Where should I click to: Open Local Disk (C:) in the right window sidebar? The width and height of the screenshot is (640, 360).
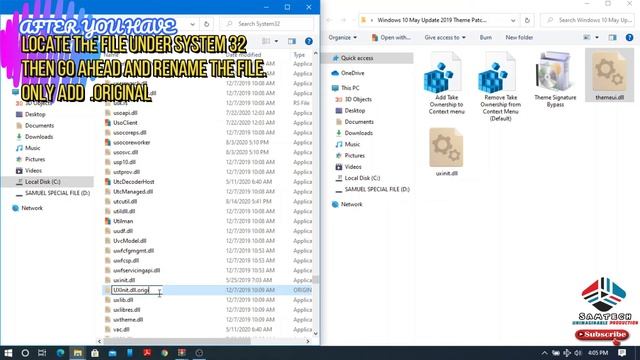(362, 178)
